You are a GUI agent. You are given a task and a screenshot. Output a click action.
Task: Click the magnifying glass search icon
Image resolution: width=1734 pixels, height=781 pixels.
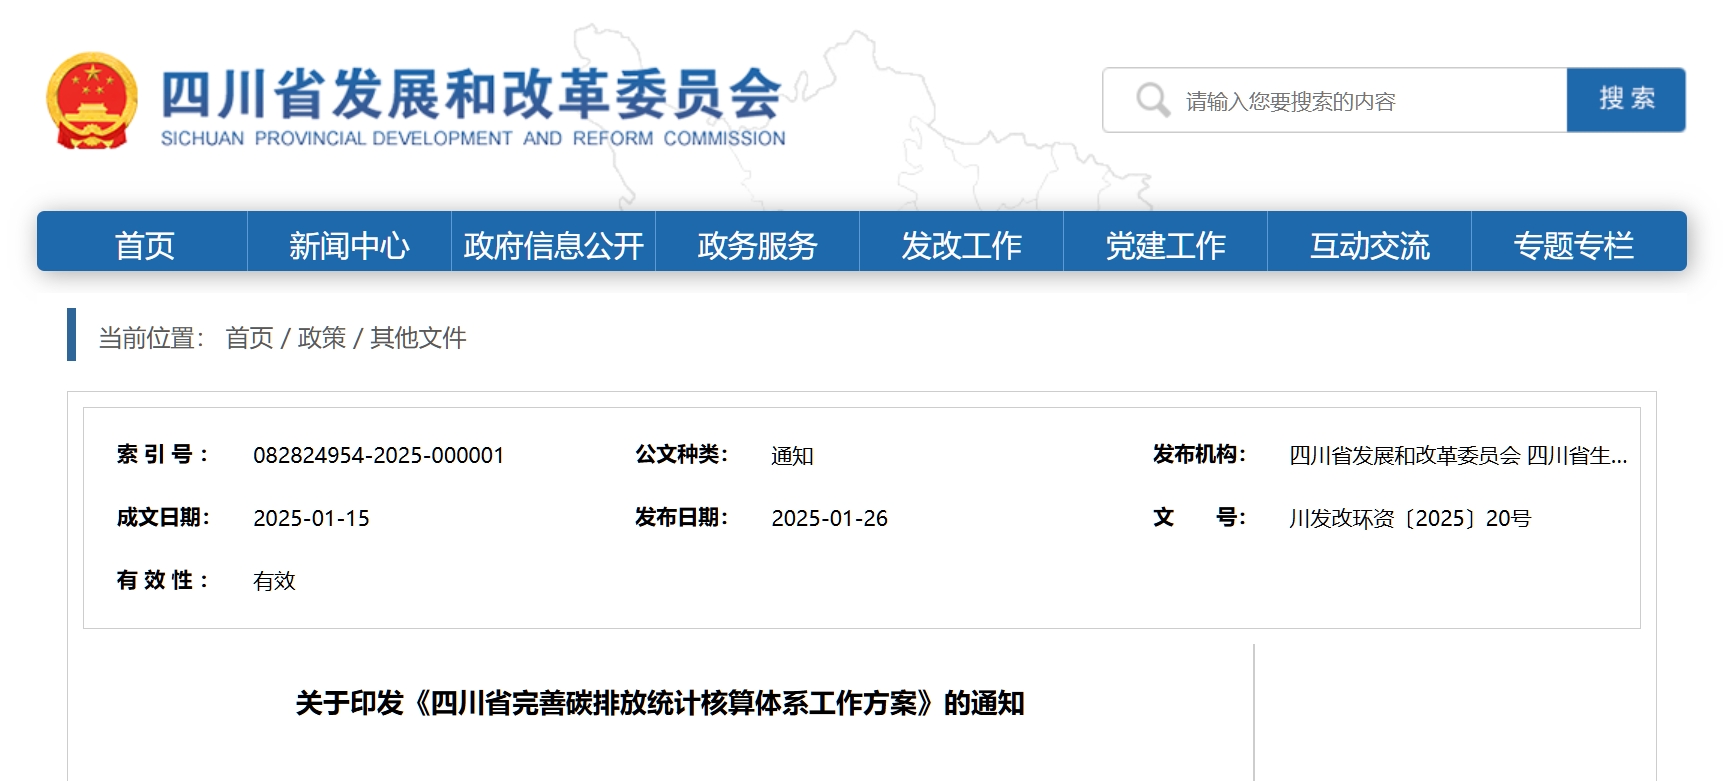pyautogui.click(x=1152, y=100)
